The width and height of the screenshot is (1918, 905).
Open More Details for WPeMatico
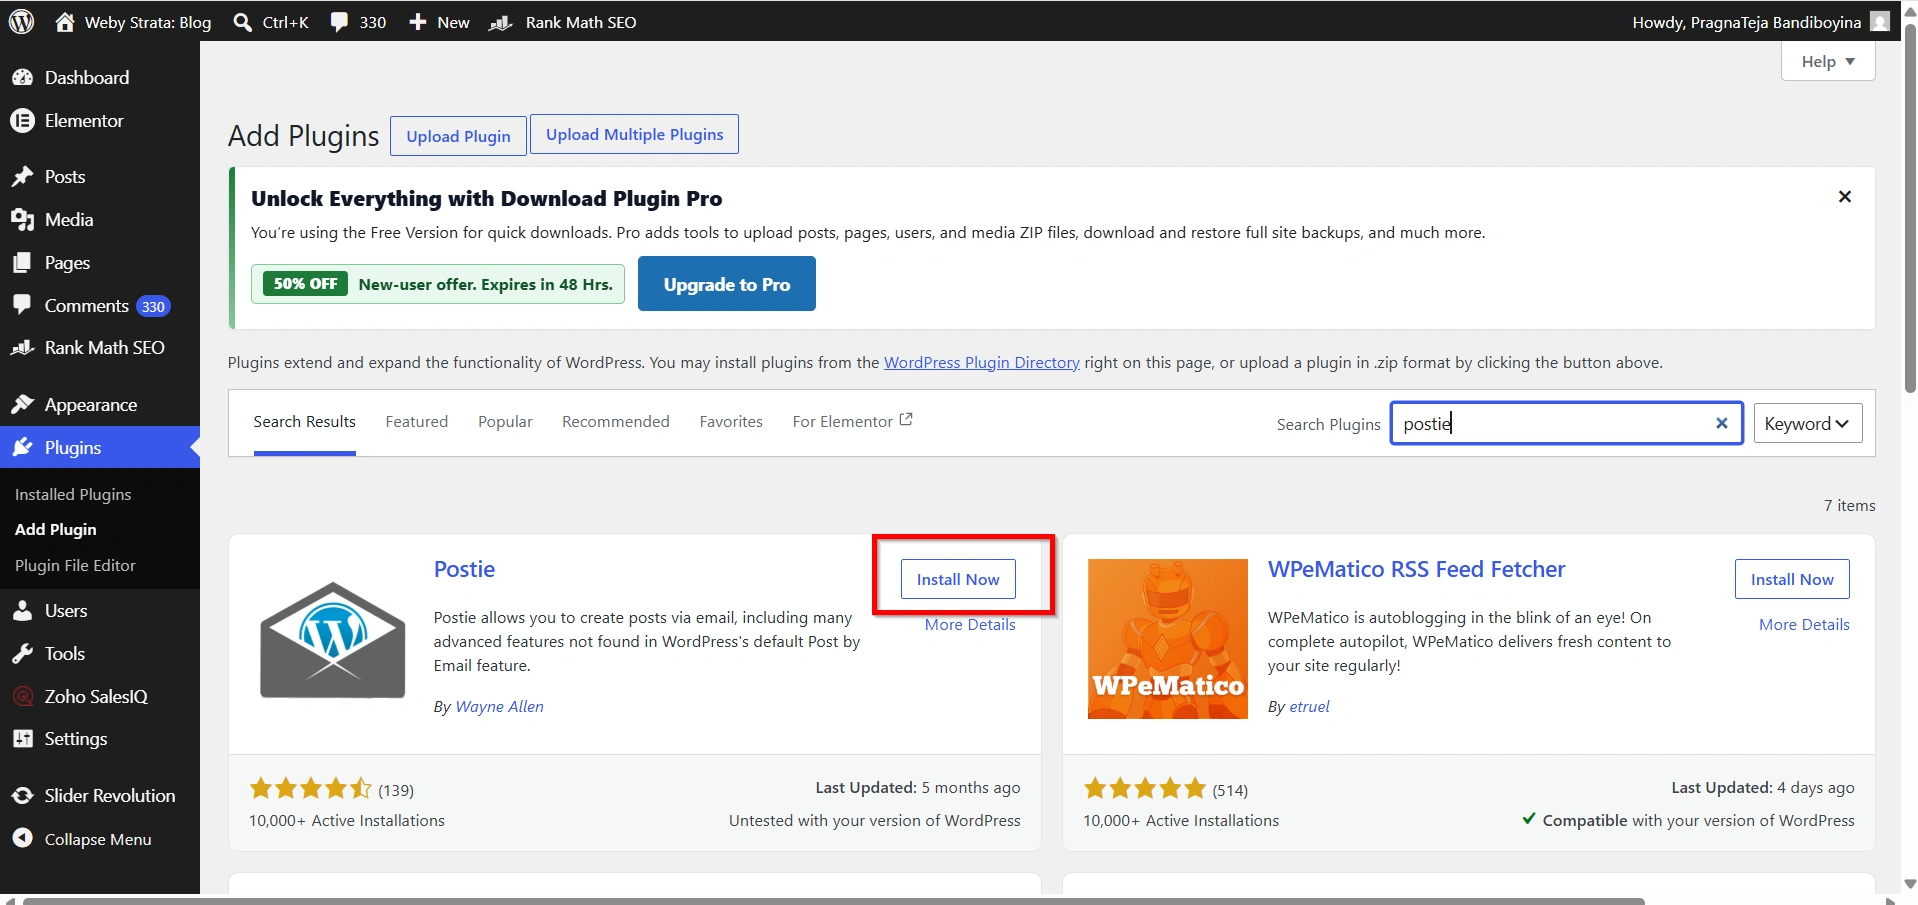[1804, 624]
